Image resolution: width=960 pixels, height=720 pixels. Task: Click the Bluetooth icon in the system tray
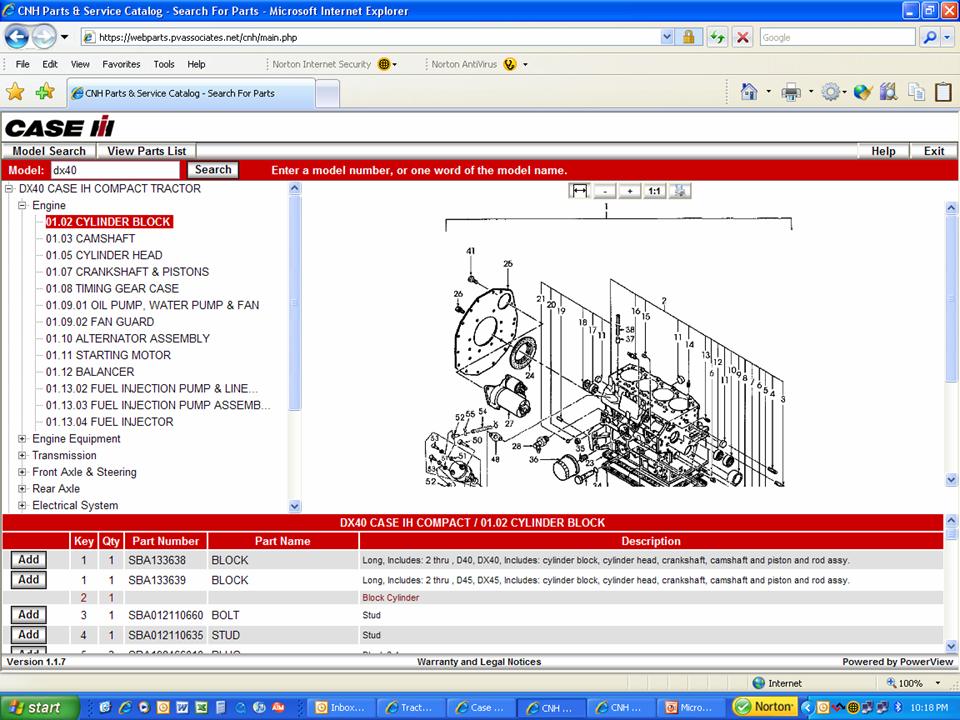899,708
